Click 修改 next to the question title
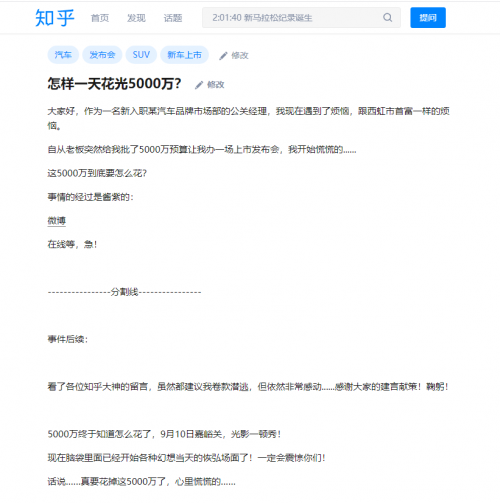Image resolution: width=500 pixels, height=503 pixels. click(x=216, y=85)
